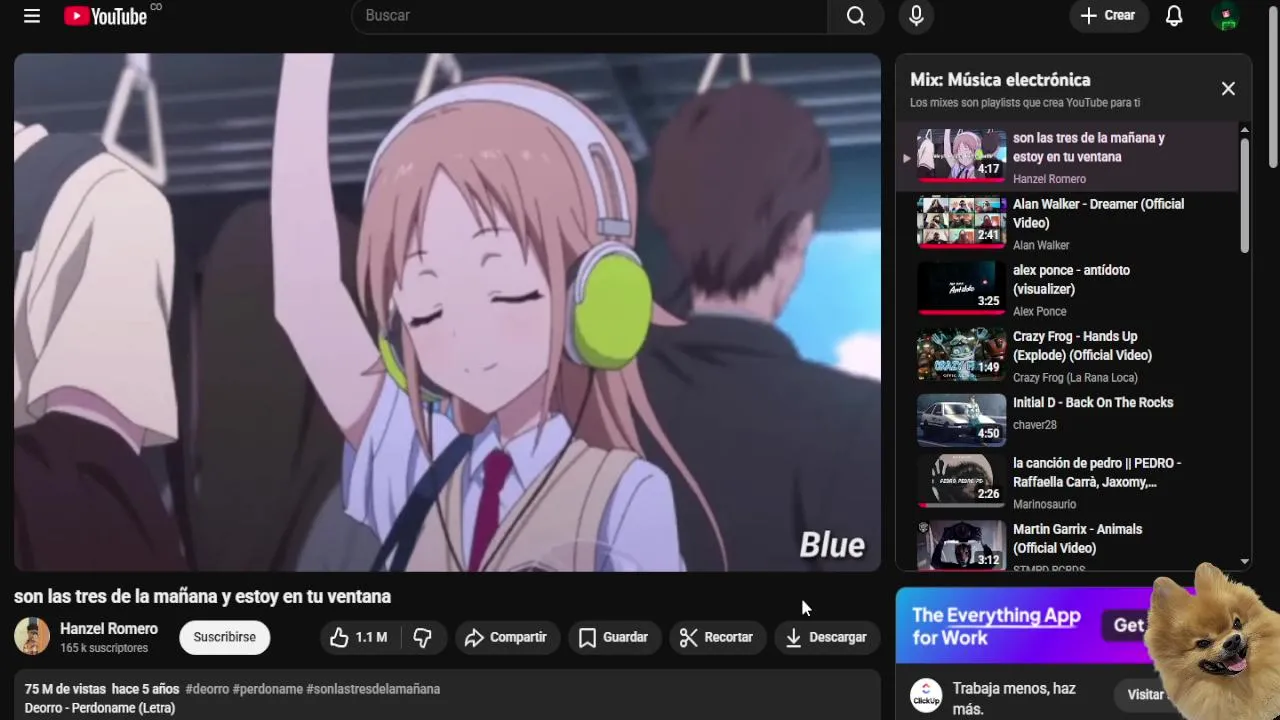The height and width of the screenshot is (720, 1280).
Task: Go to YouTube home via logo
Action: coord(106,16)
